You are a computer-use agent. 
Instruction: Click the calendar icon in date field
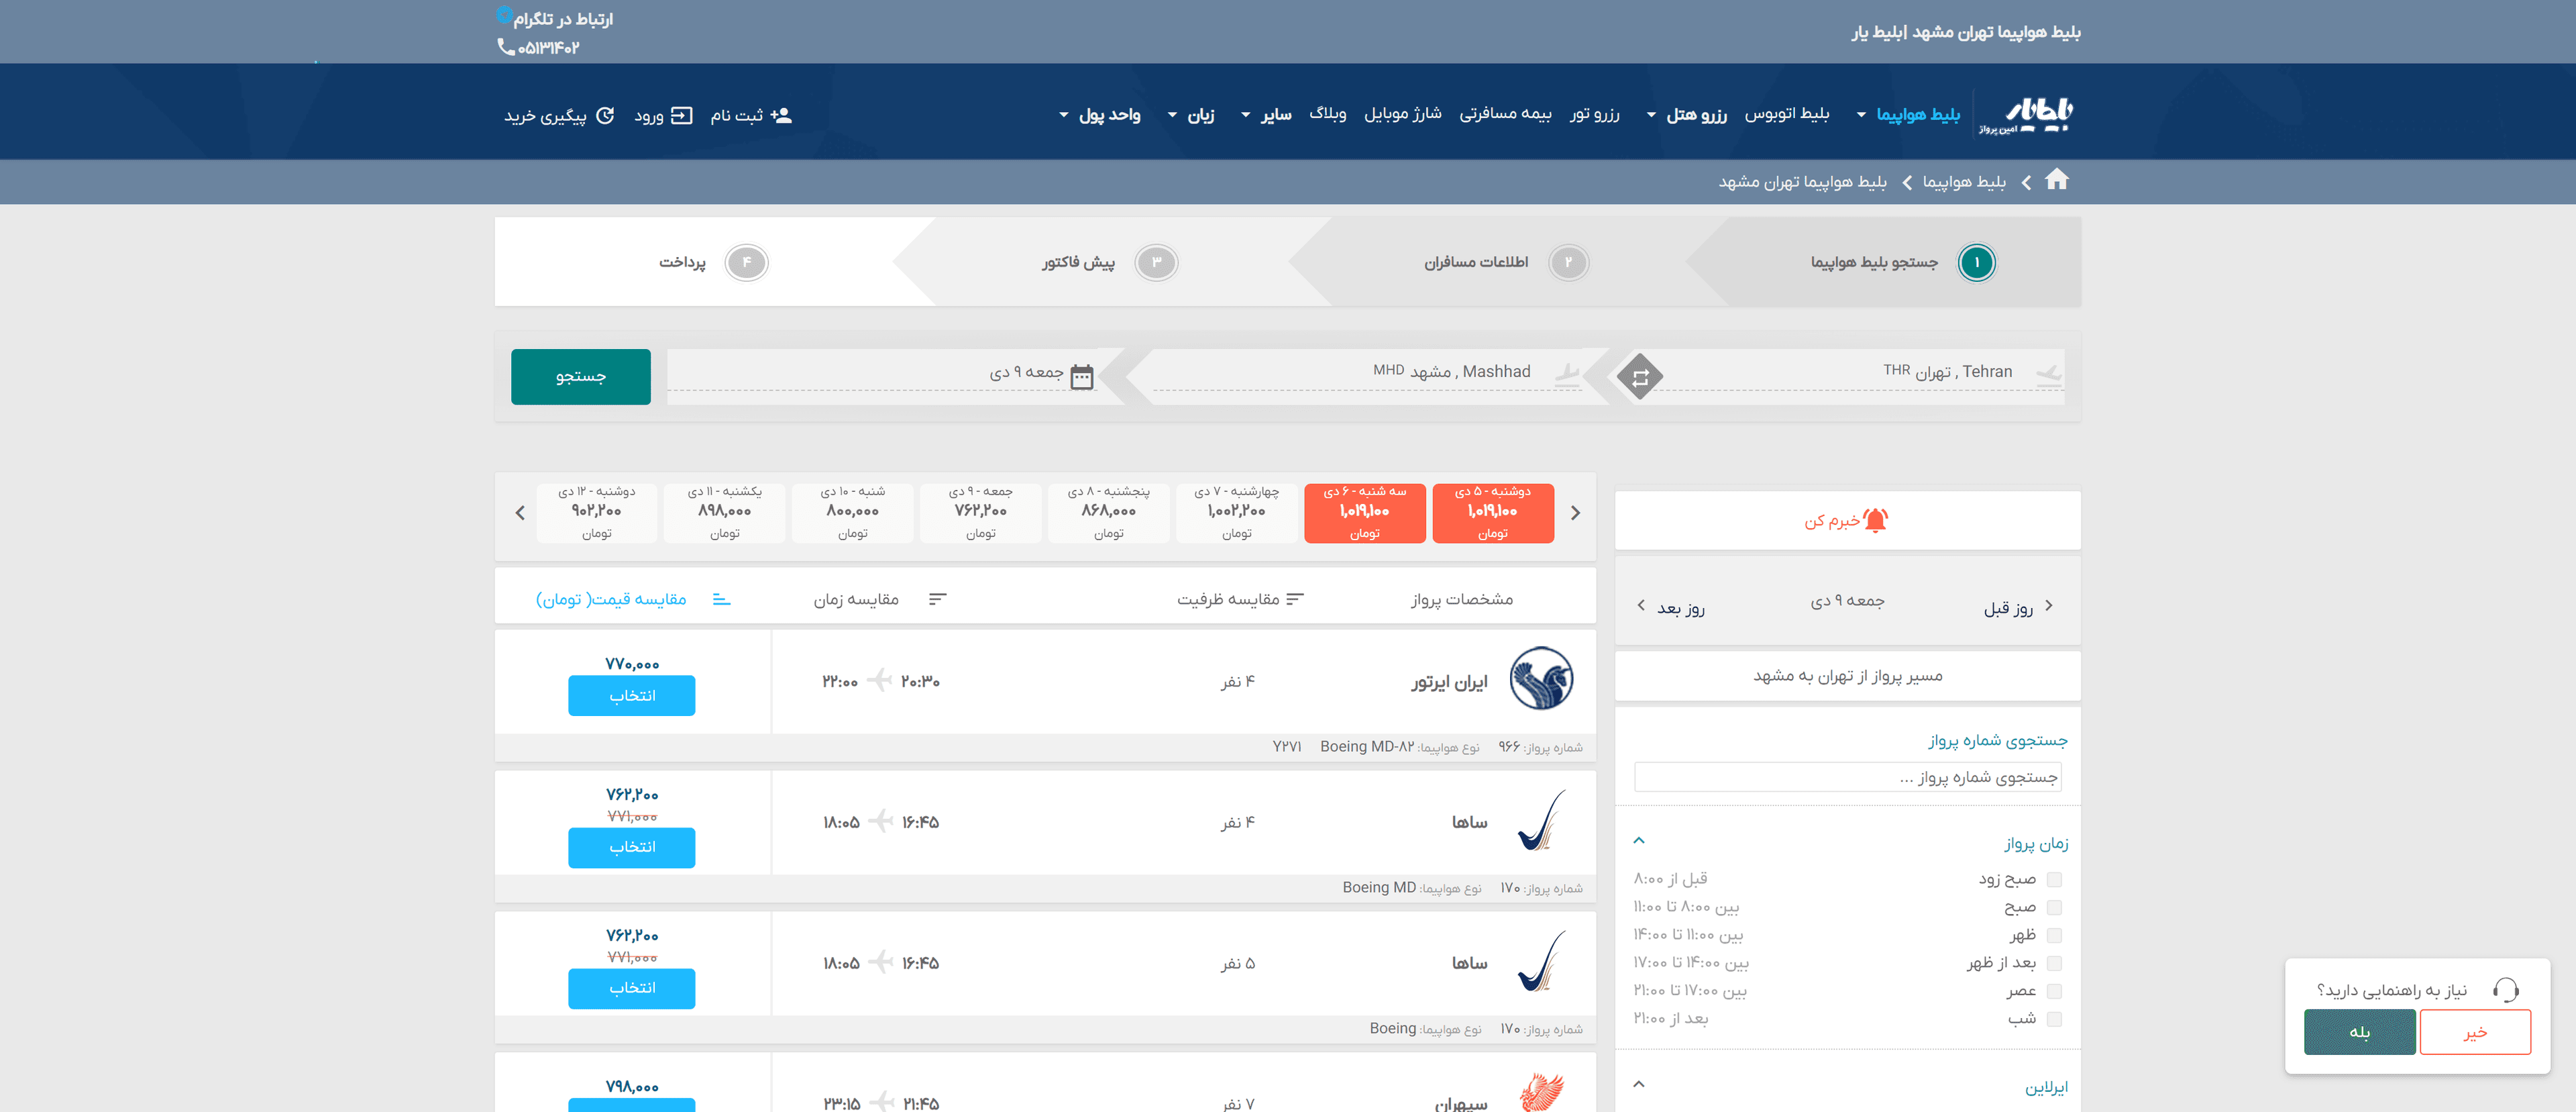click(1081, 376)
